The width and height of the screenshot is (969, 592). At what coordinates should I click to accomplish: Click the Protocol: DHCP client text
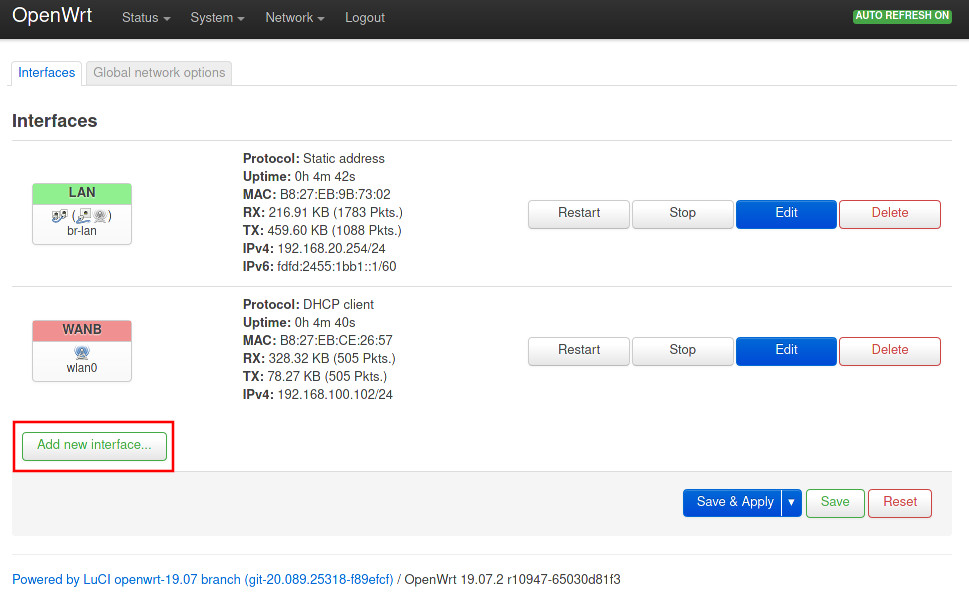308,305
